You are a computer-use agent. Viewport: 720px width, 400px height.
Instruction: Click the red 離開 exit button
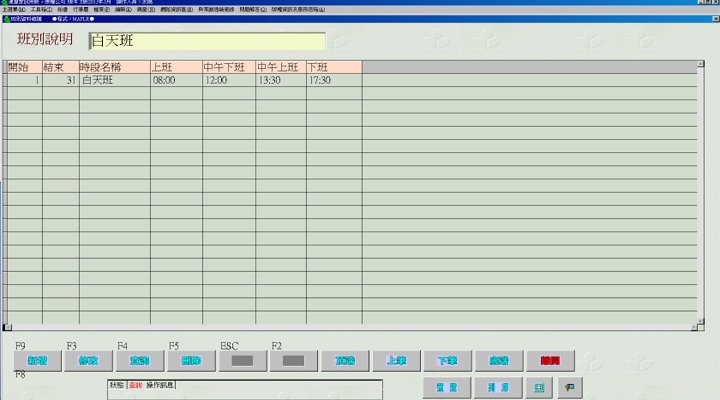[x=551, y=361]
